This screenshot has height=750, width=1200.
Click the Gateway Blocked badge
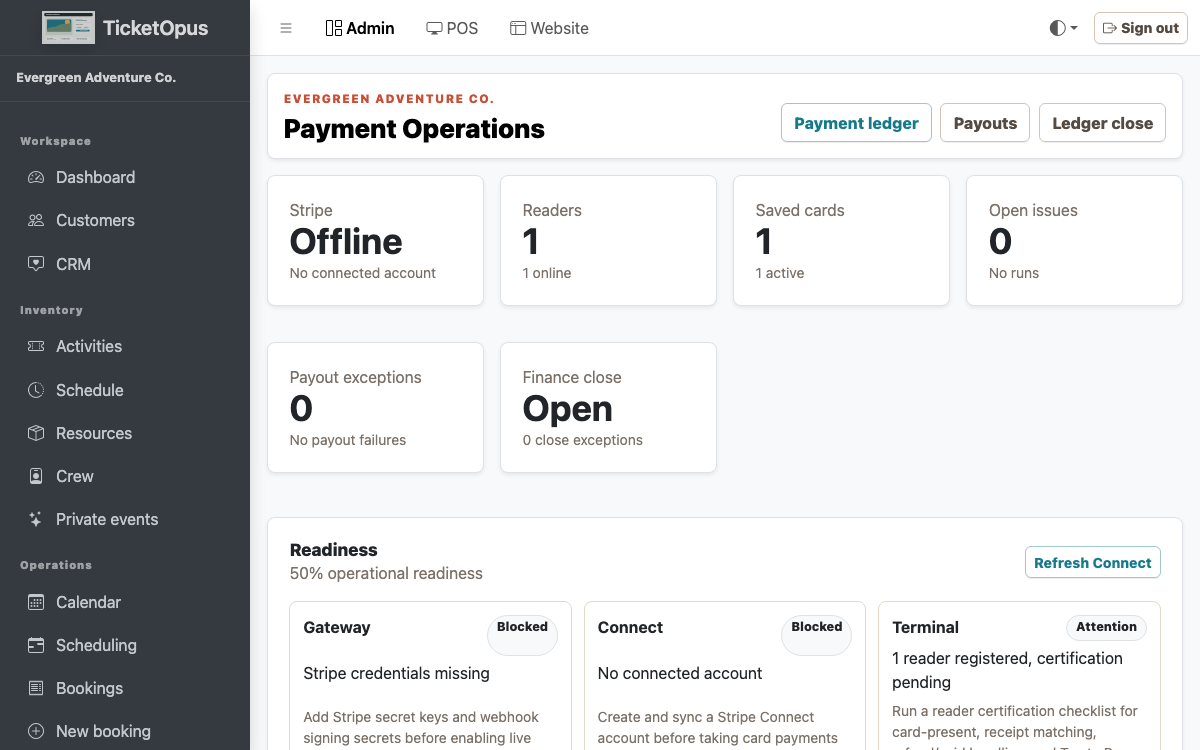click(x=522, y=634)
